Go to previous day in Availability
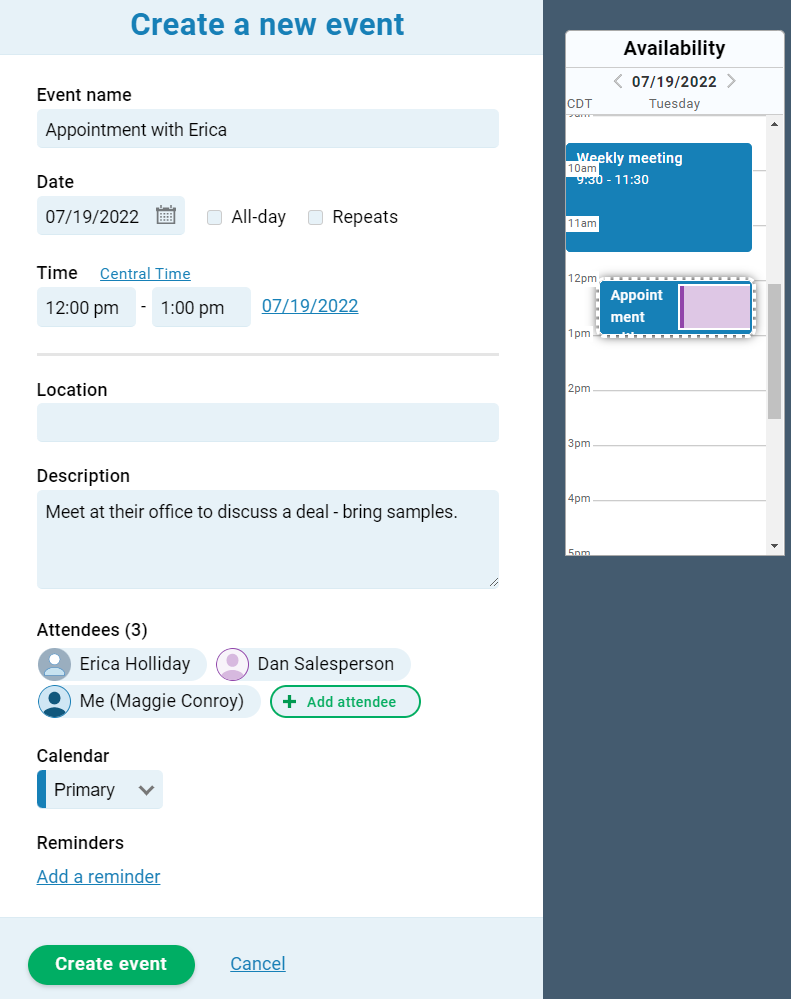The width and height of the screenshot is (791, 999). point(617,81)
